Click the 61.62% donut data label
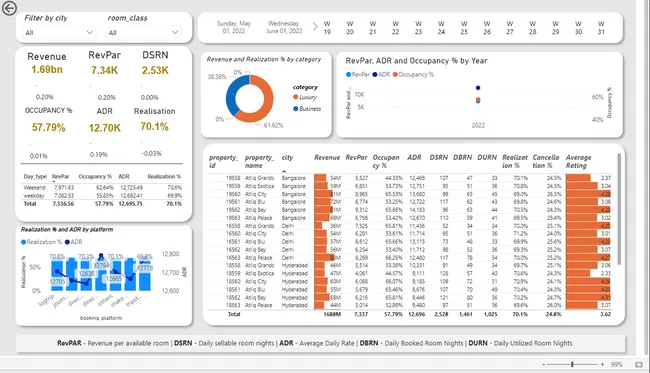The image size is (650, 373). tap(273, 125)
